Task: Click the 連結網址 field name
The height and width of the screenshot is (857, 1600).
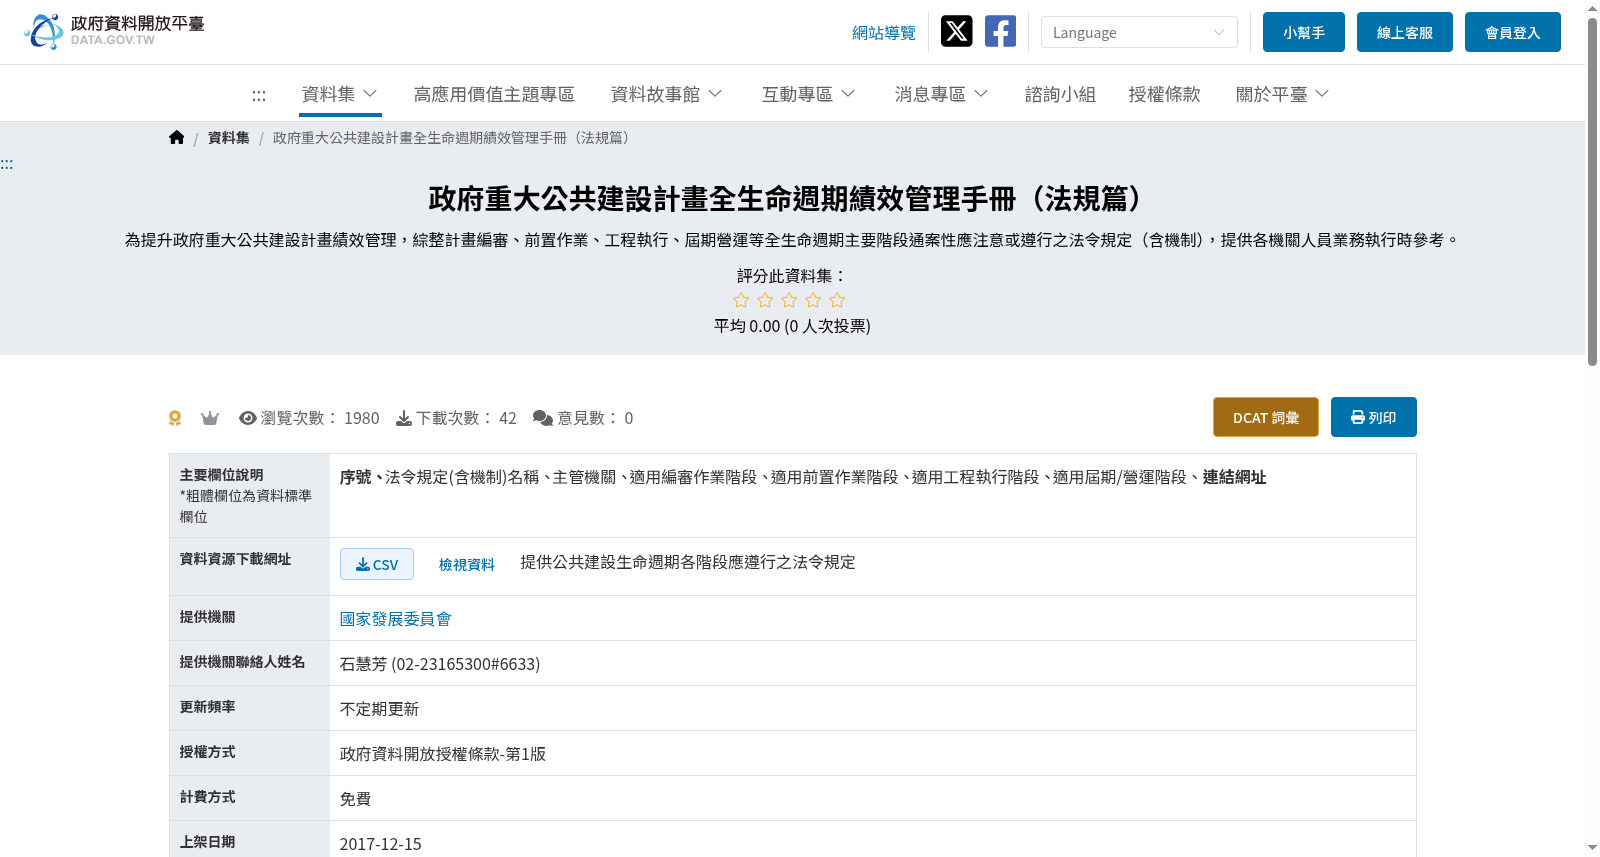Action: [1235, 477]
